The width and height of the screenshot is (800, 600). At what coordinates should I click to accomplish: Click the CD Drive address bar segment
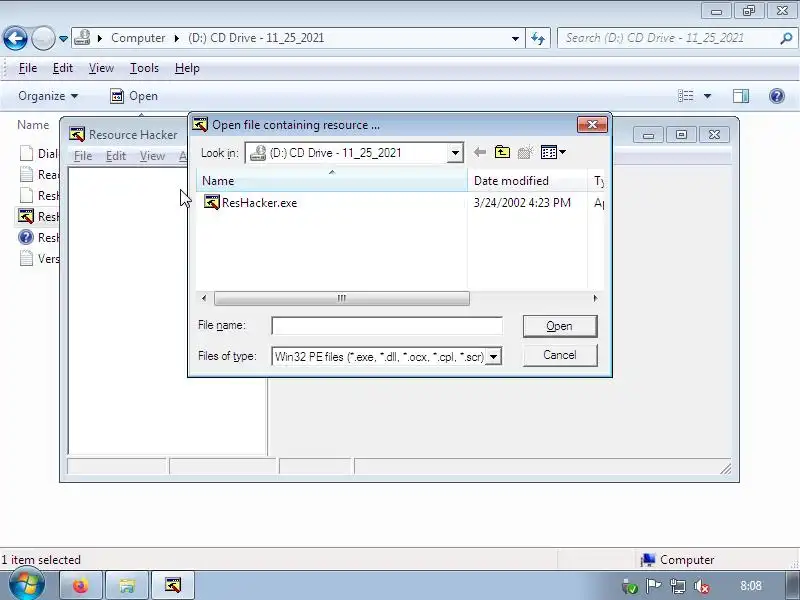point(256,38)
